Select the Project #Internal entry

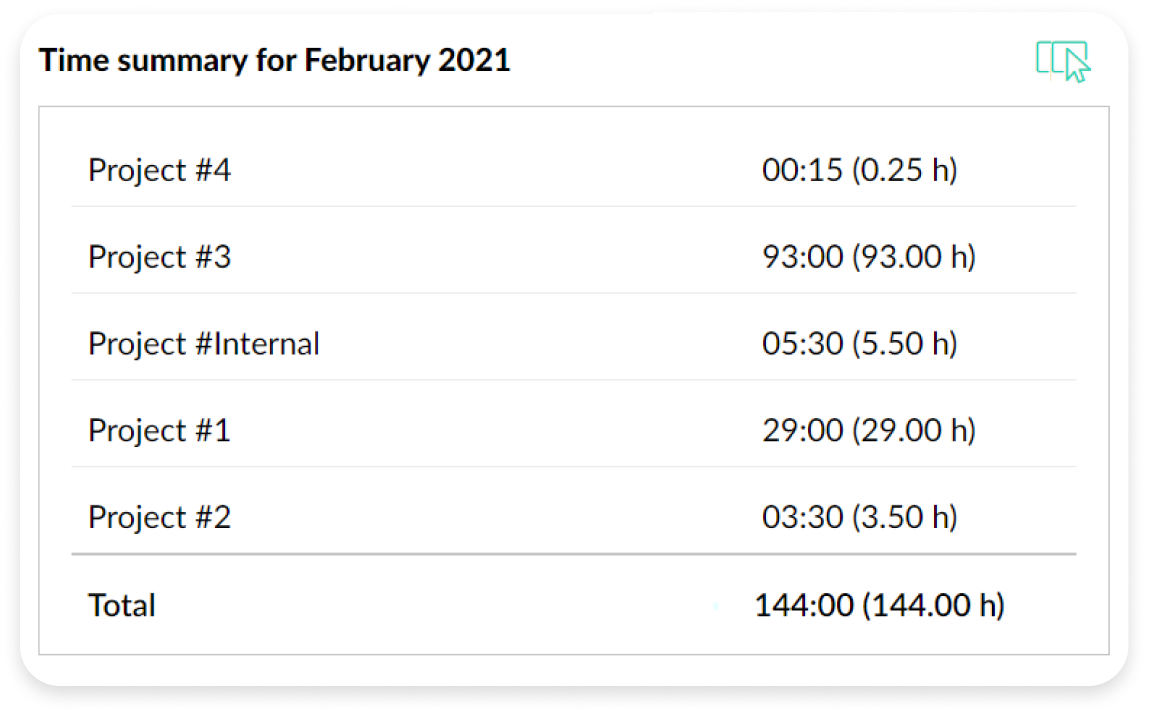[204, 344]
